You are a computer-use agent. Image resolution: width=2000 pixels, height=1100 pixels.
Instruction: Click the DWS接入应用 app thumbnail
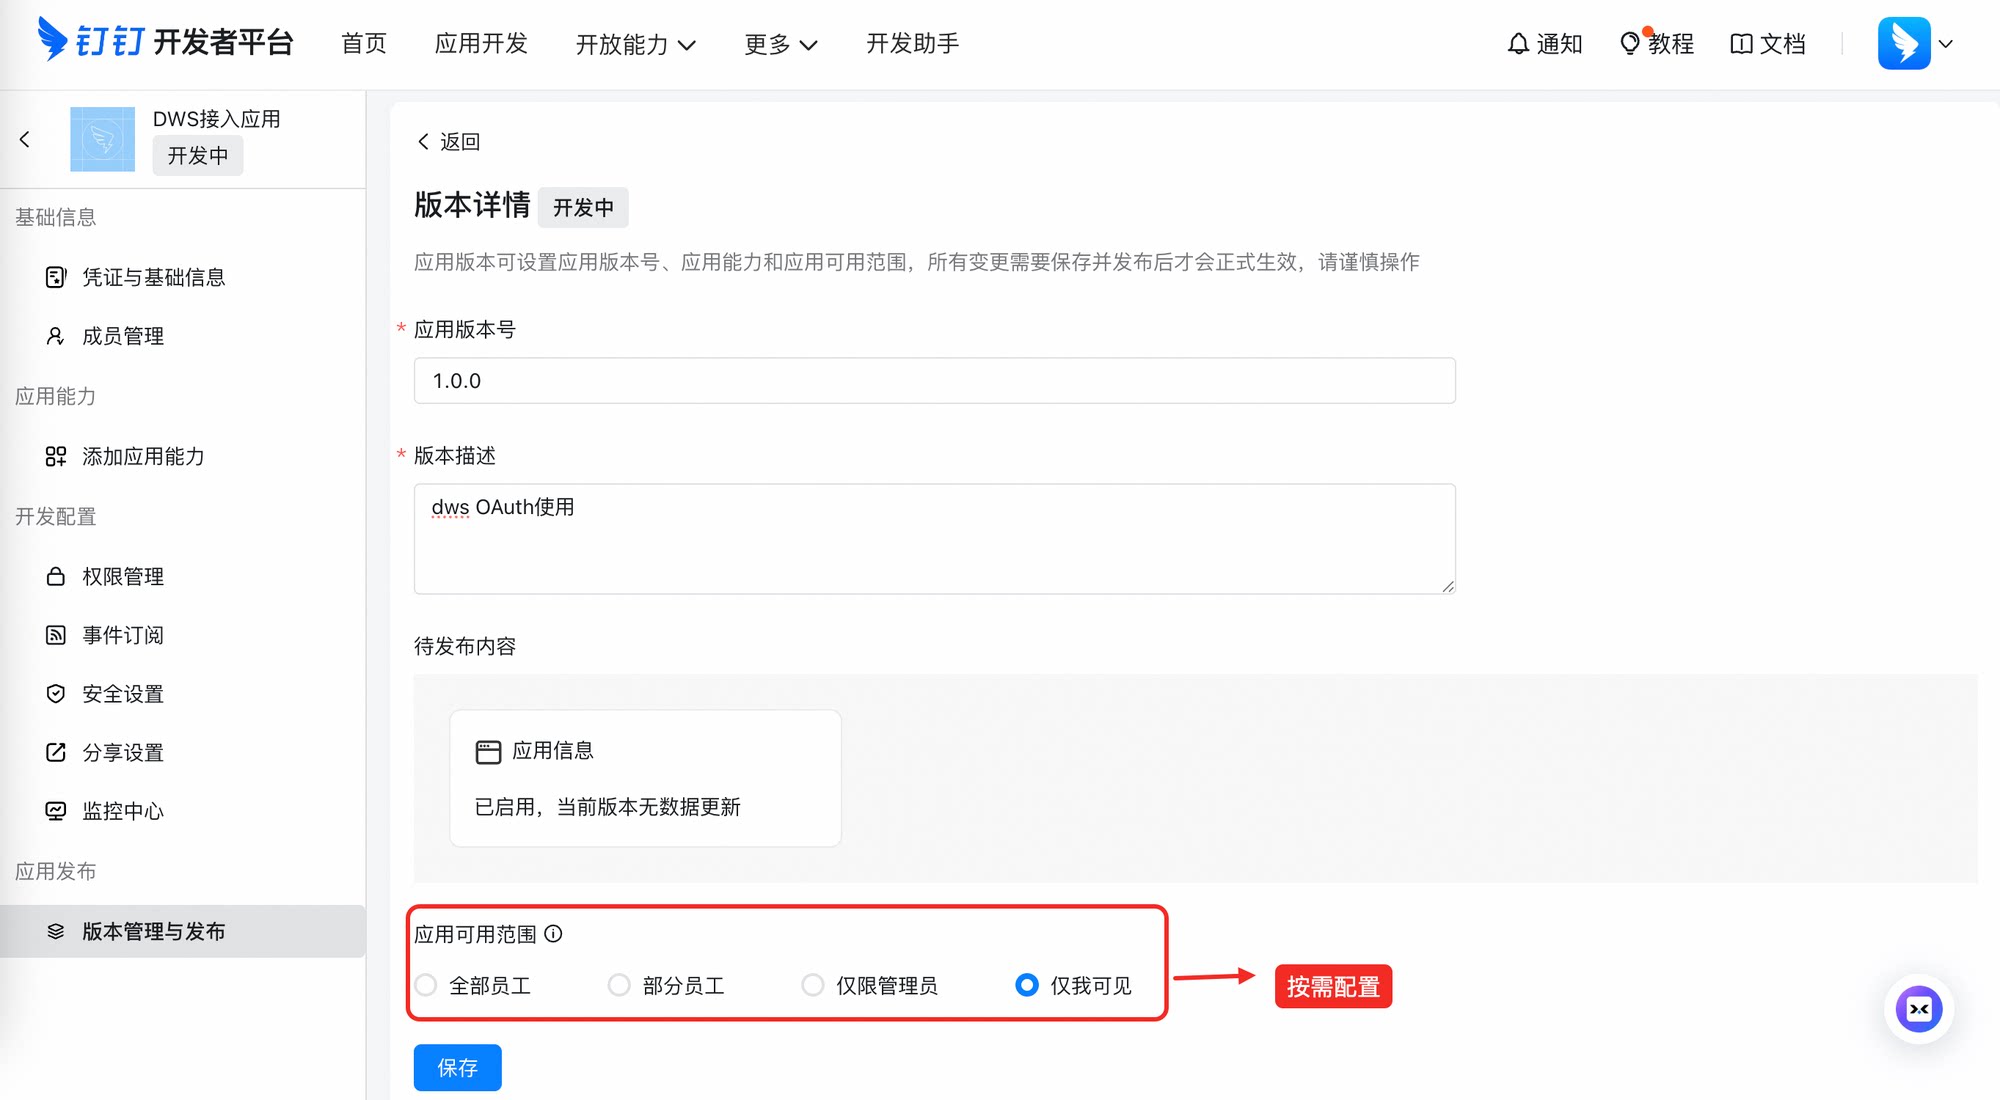point(102,139)
